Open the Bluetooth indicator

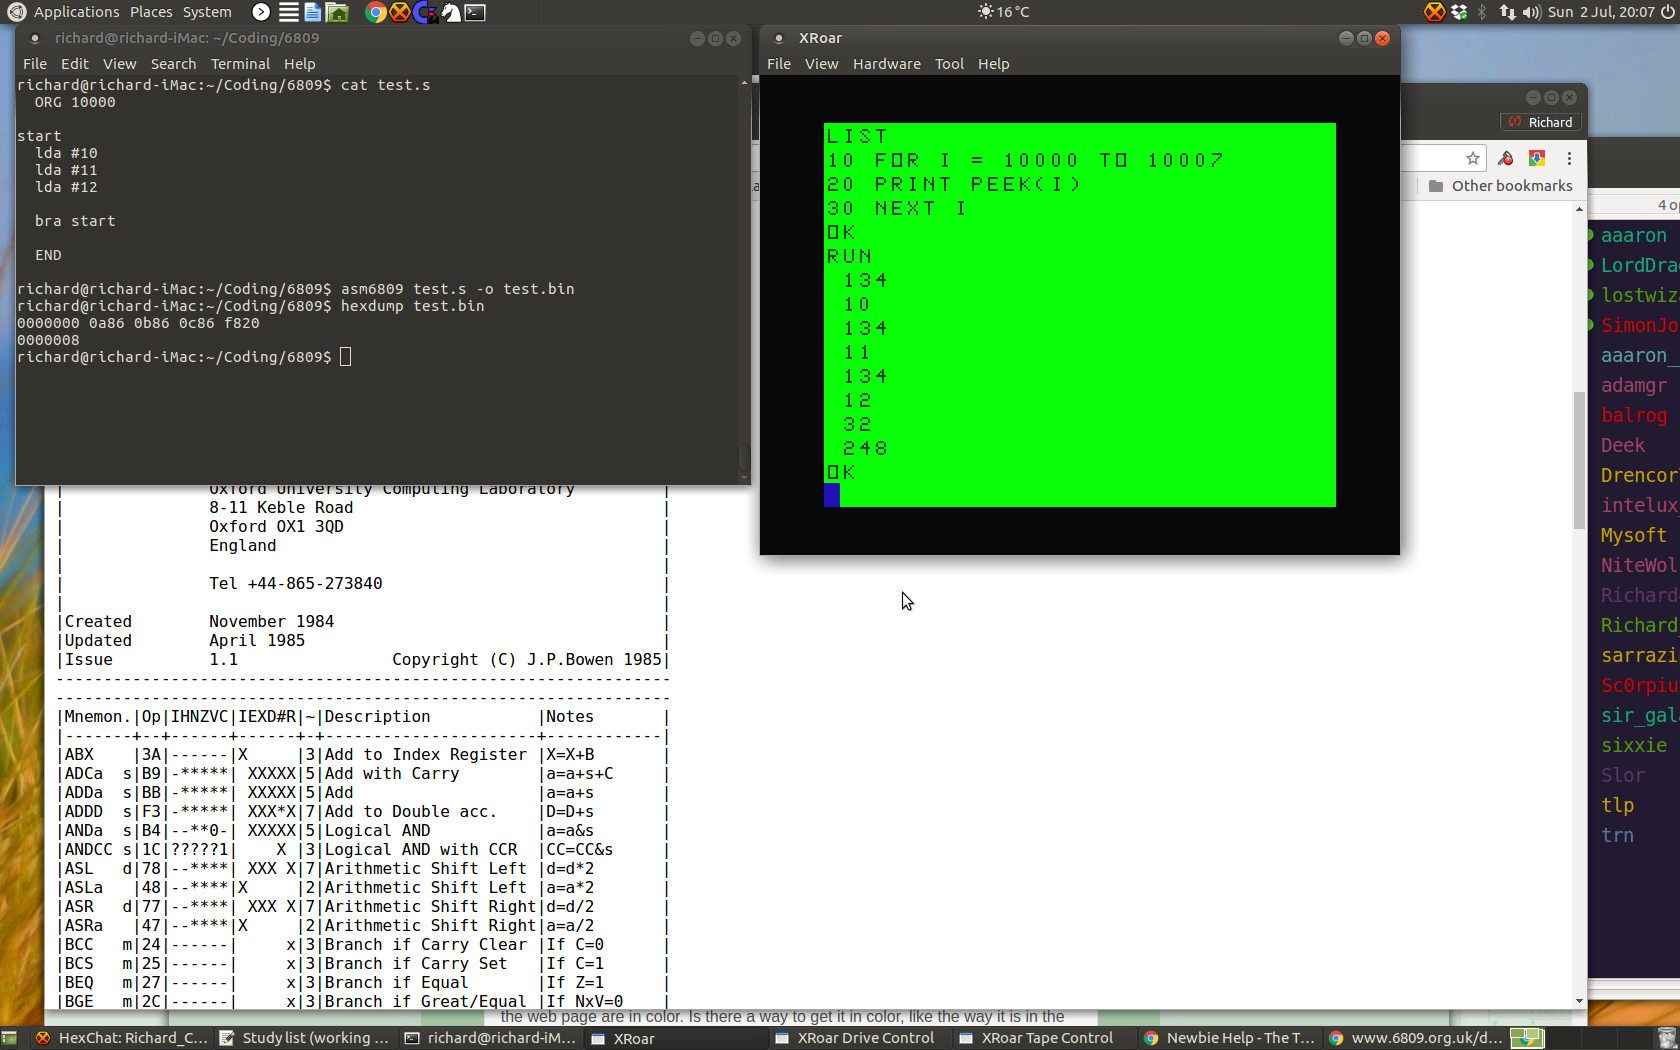[1483, 12]
